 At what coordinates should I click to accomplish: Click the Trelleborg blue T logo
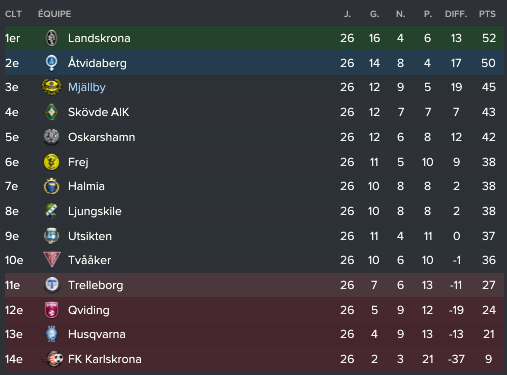pos(51,285)
